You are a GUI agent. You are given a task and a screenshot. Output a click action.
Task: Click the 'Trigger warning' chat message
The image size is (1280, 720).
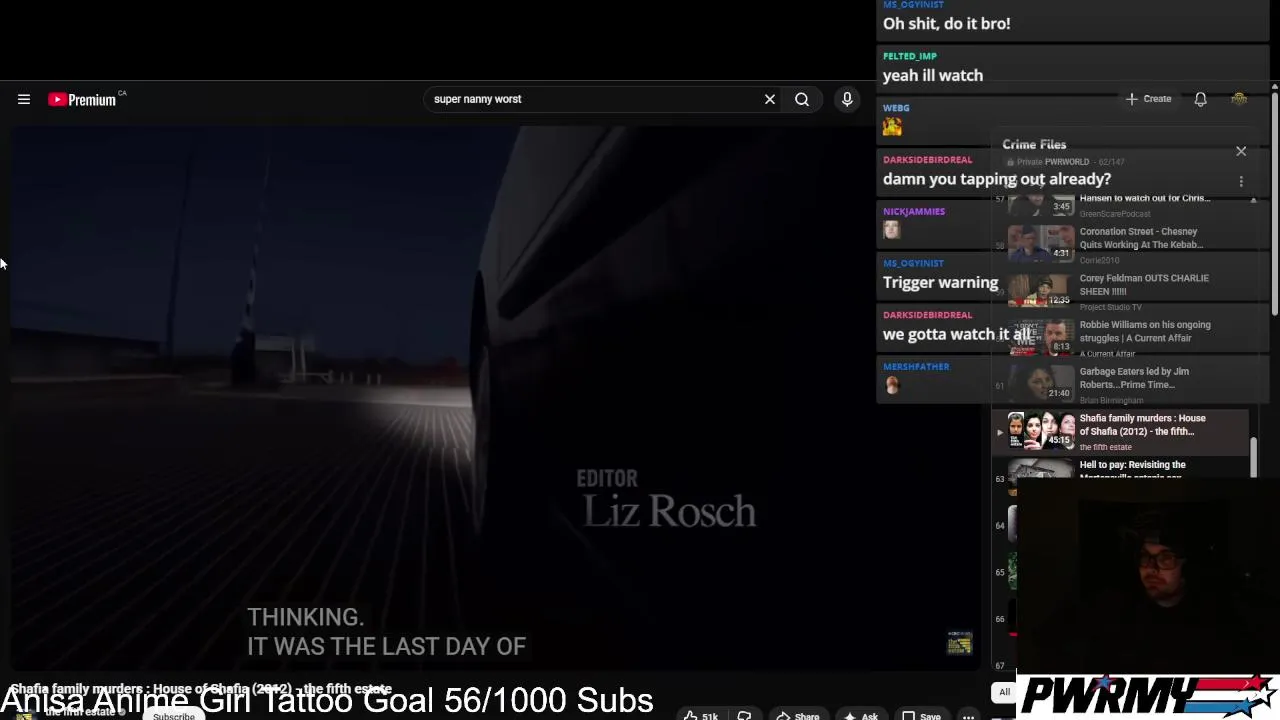pyautogui.click(x=940, y=282)
